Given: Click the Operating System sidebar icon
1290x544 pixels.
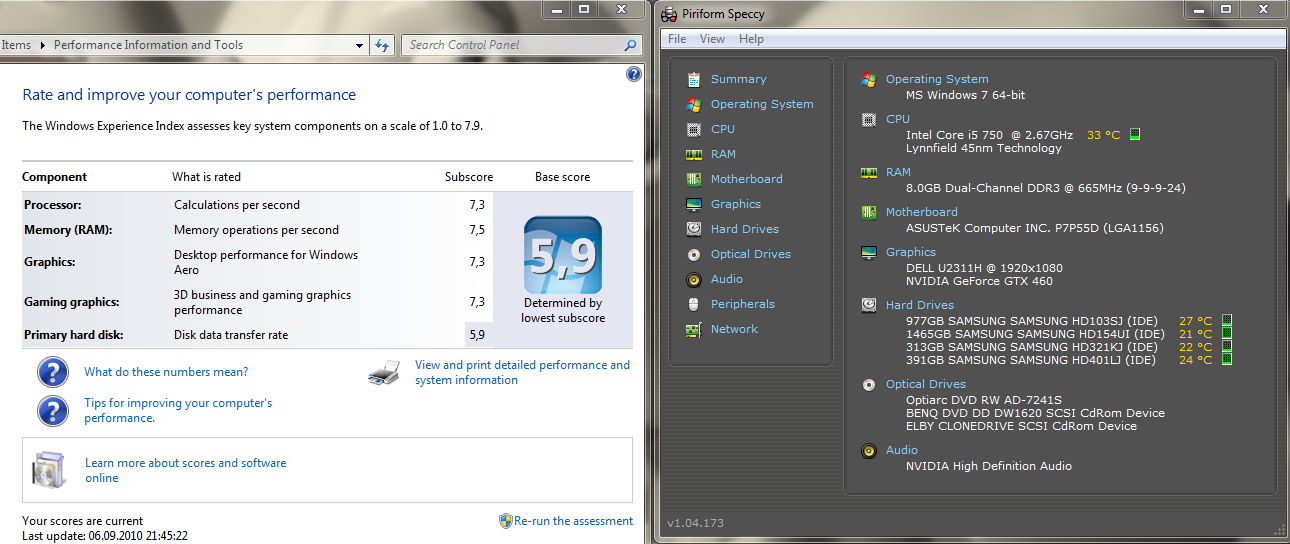Looking at the screenshot, I should [x=693, y=104].
